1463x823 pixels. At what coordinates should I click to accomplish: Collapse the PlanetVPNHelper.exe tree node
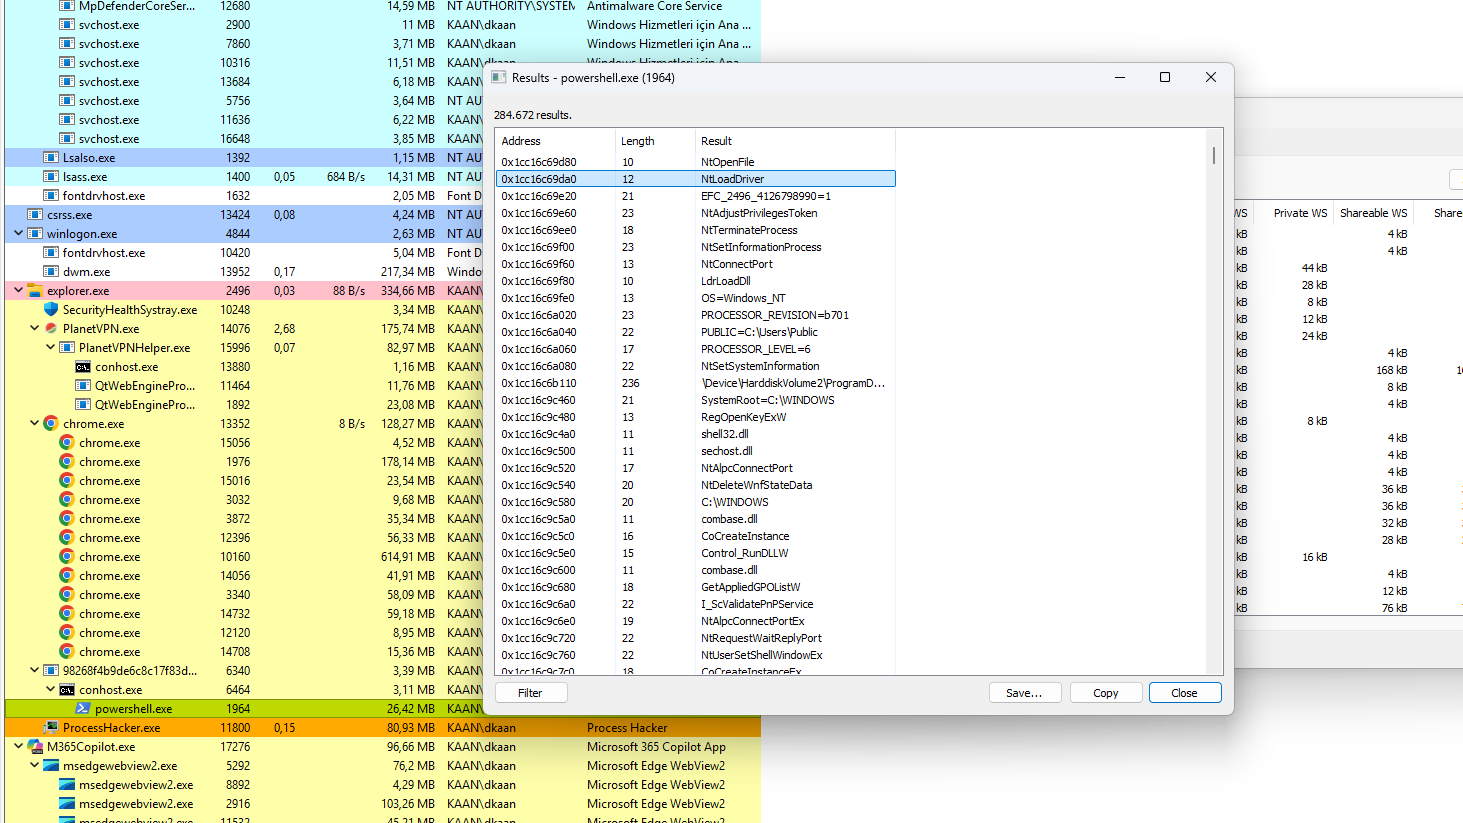pos(50,348)
